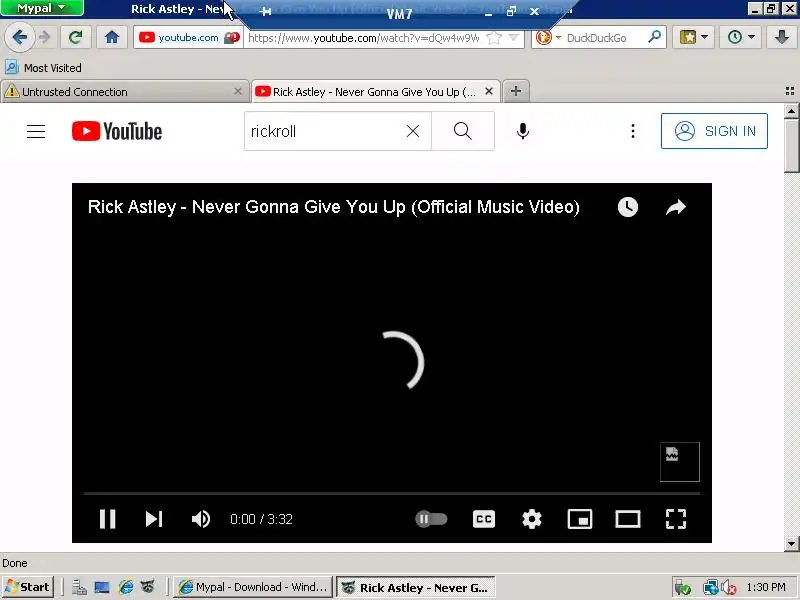Click the page scrollbar up arrow
The height and width of the screenshot is (600, 800).
(x=791, y=111)
